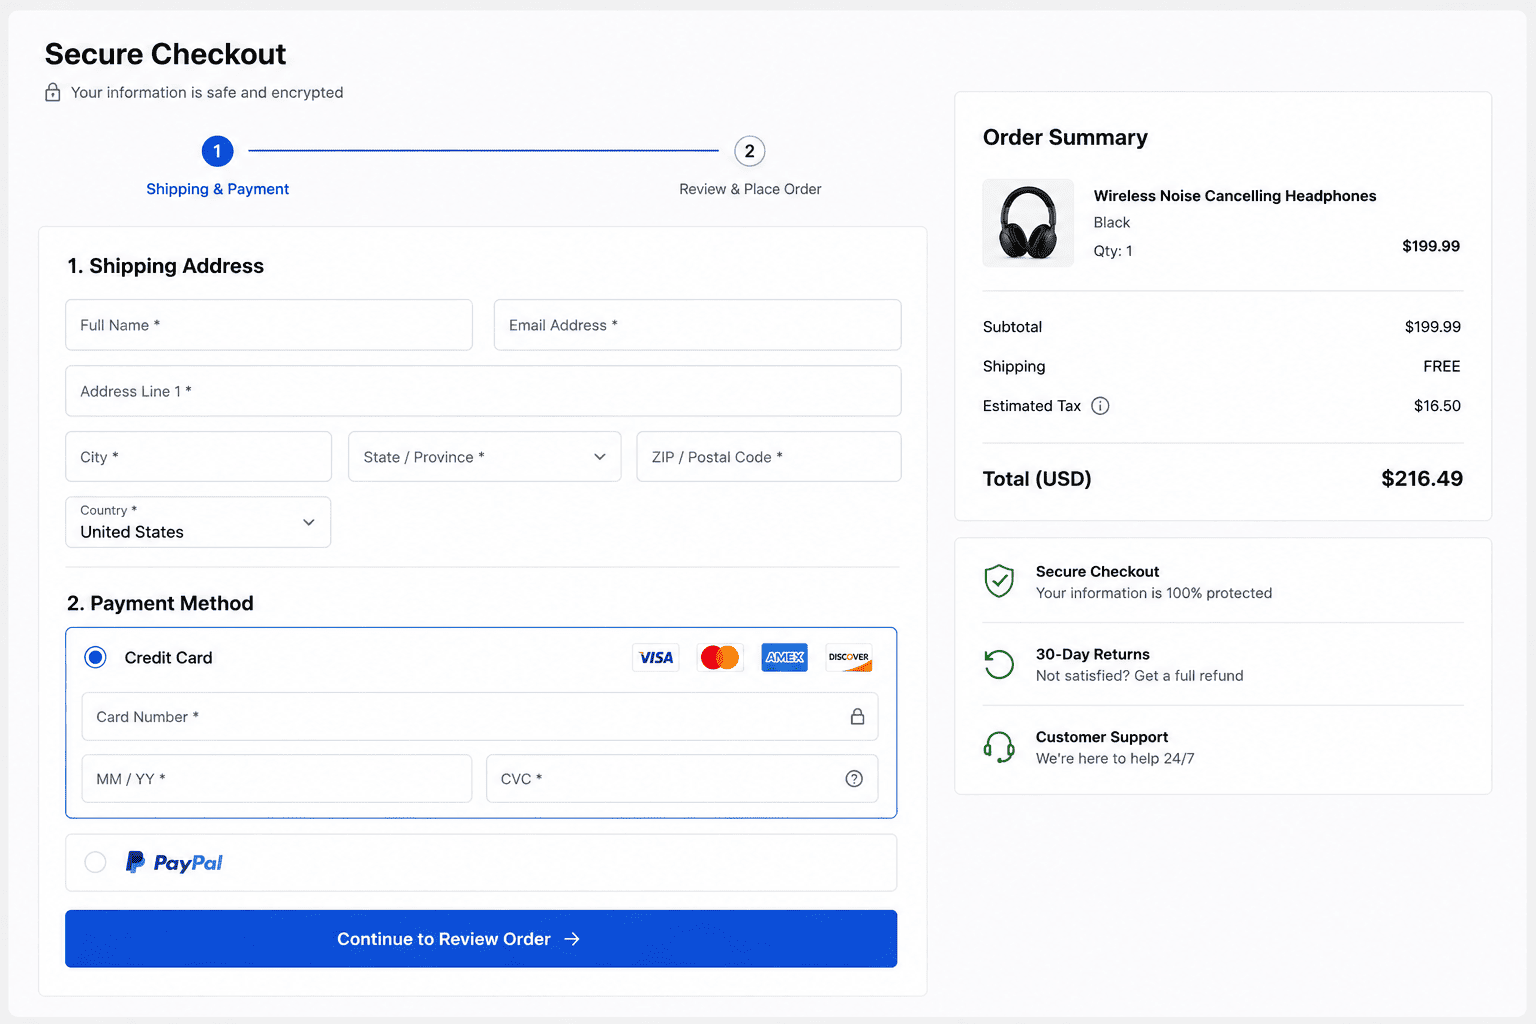
Task: Click into the Email Address field
Action: [x=698, y=325]
